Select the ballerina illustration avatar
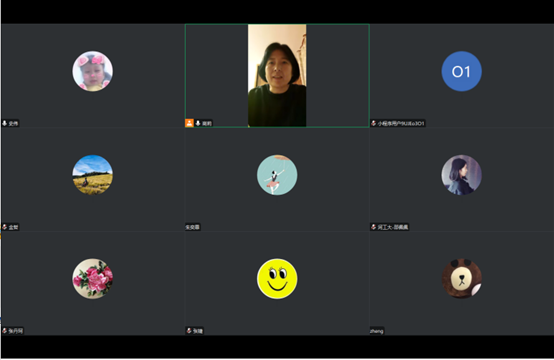Viewport: 554px width, 360px height. [x=277, y=175]
